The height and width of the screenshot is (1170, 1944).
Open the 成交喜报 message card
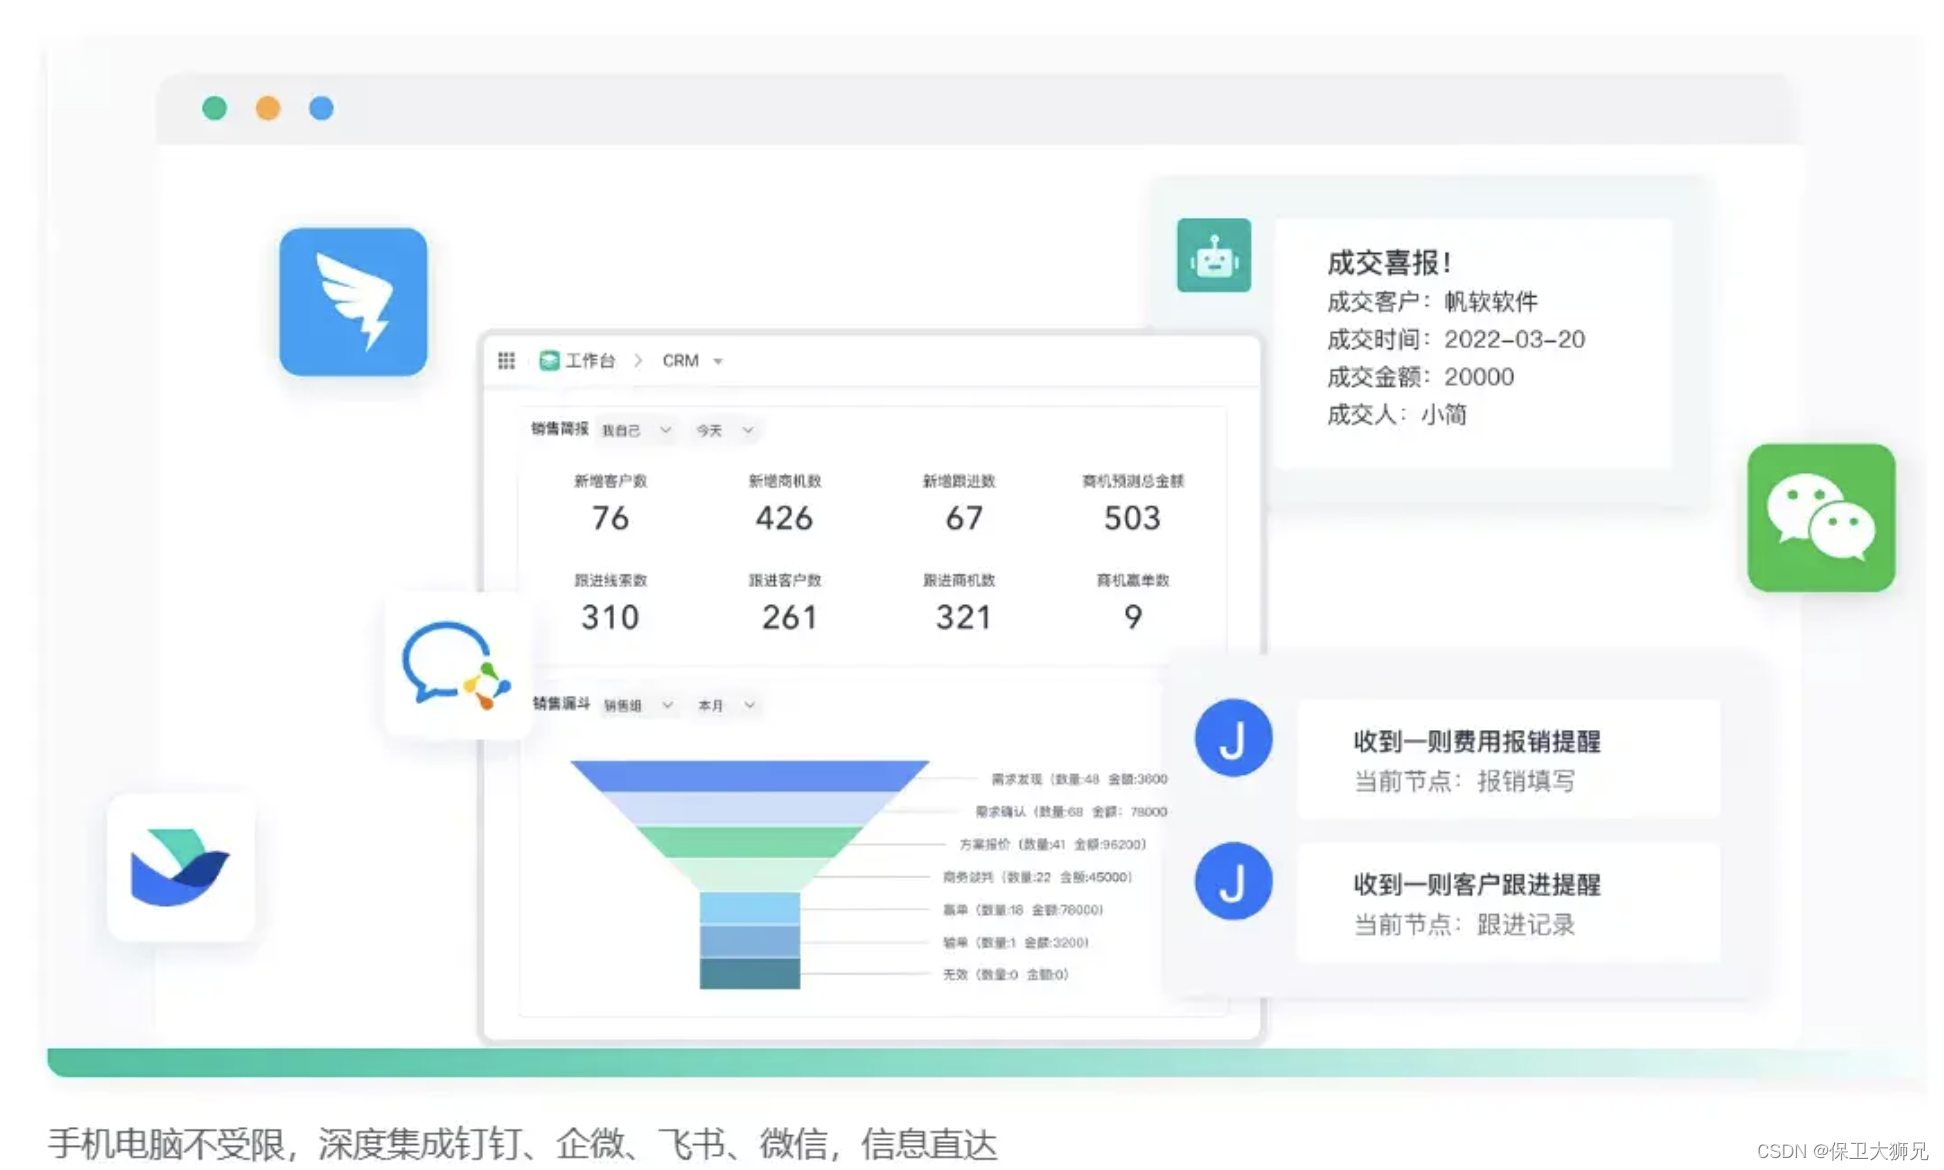(x=1472, y=340)
